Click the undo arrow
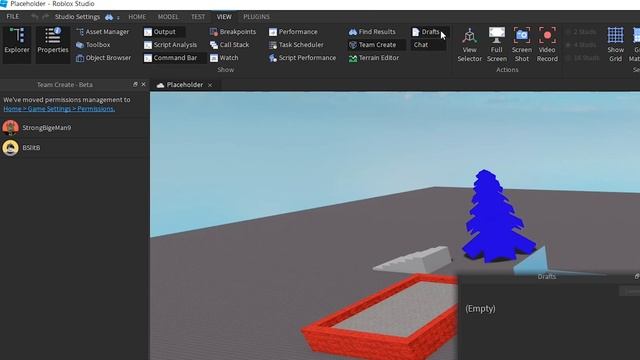 click(x=35, y=17)
